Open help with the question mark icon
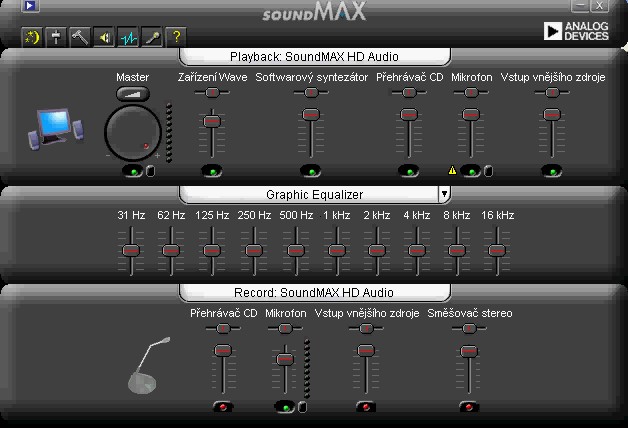628x428 pixels. 176,38
